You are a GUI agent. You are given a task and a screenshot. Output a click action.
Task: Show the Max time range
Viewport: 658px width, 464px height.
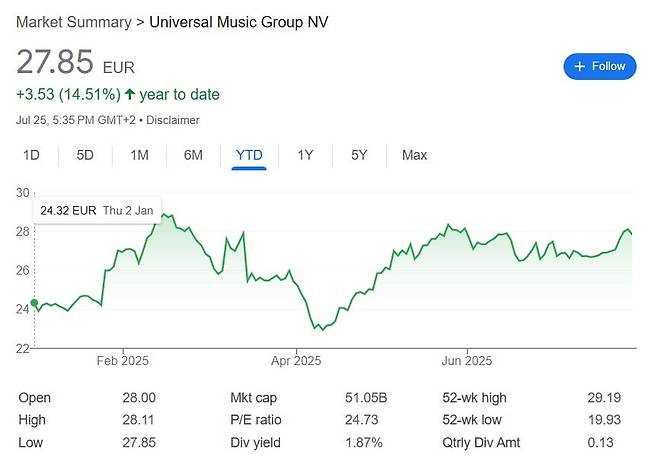click(414, 155)
